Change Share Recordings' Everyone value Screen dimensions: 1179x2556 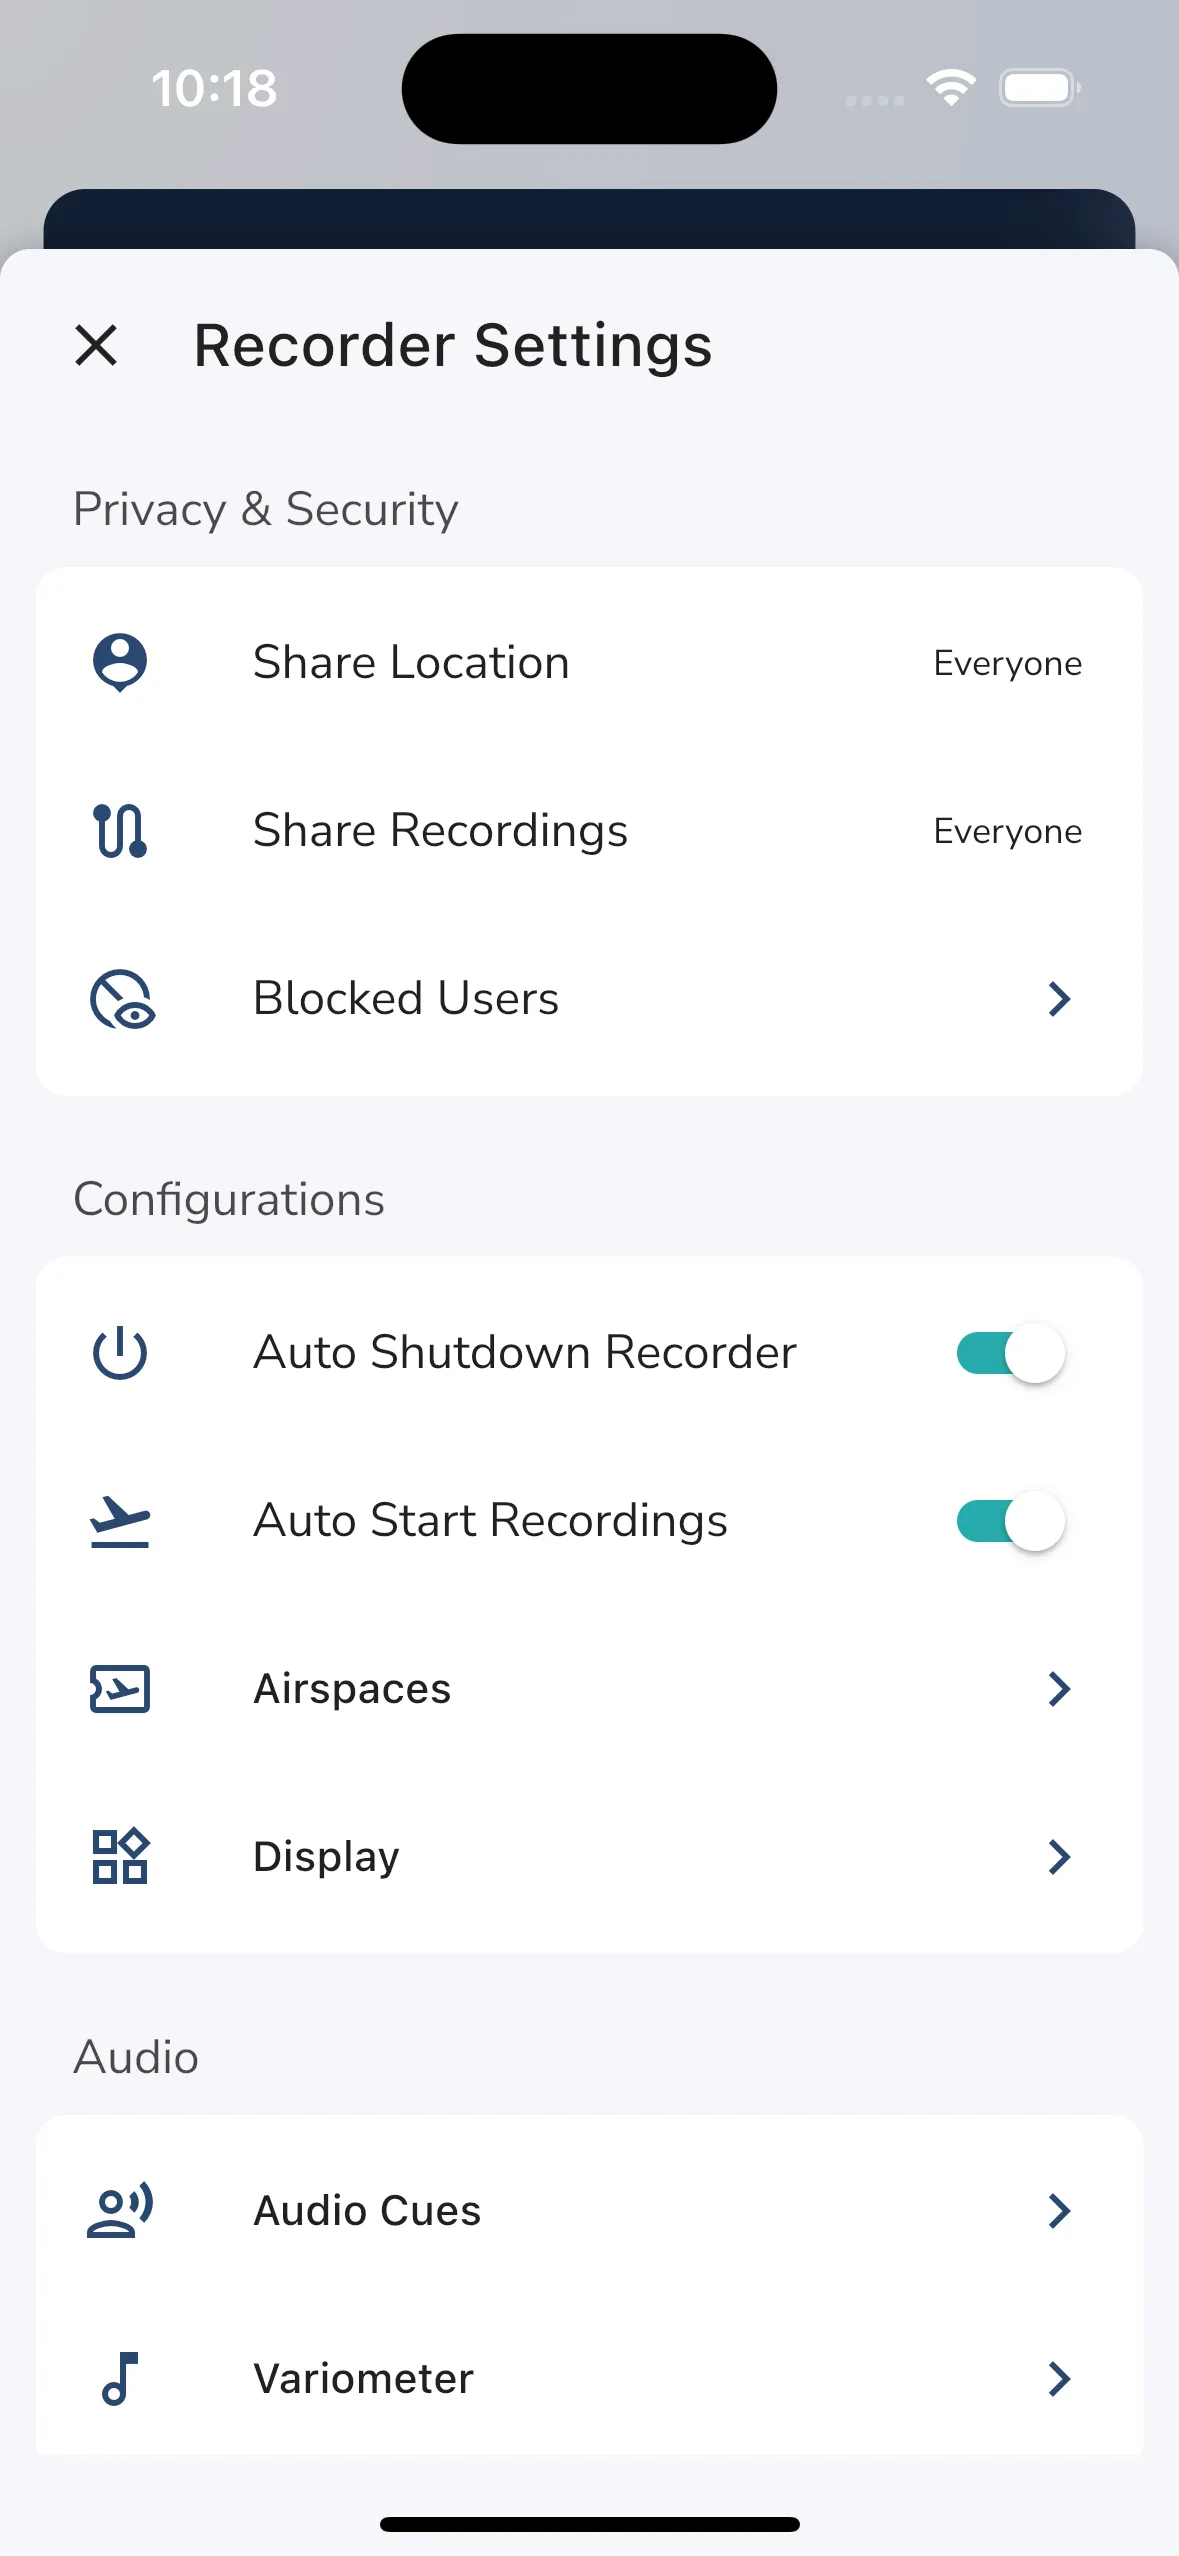pyautogui.click(x=1007, y=831)
